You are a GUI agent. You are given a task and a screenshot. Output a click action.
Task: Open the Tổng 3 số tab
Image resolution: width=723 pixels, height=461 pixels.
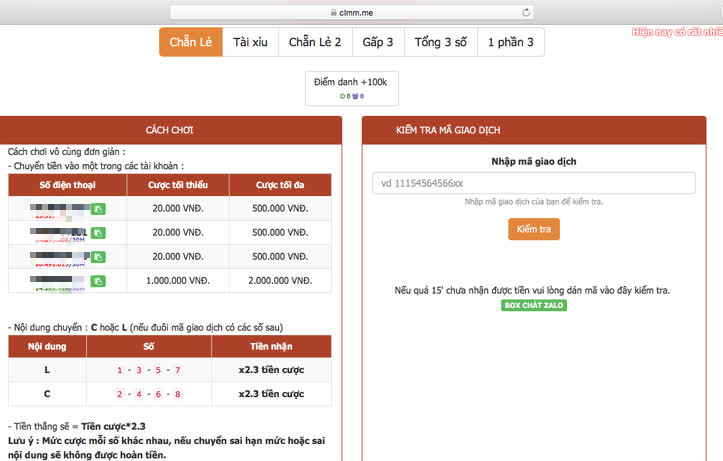click(440, 42)
